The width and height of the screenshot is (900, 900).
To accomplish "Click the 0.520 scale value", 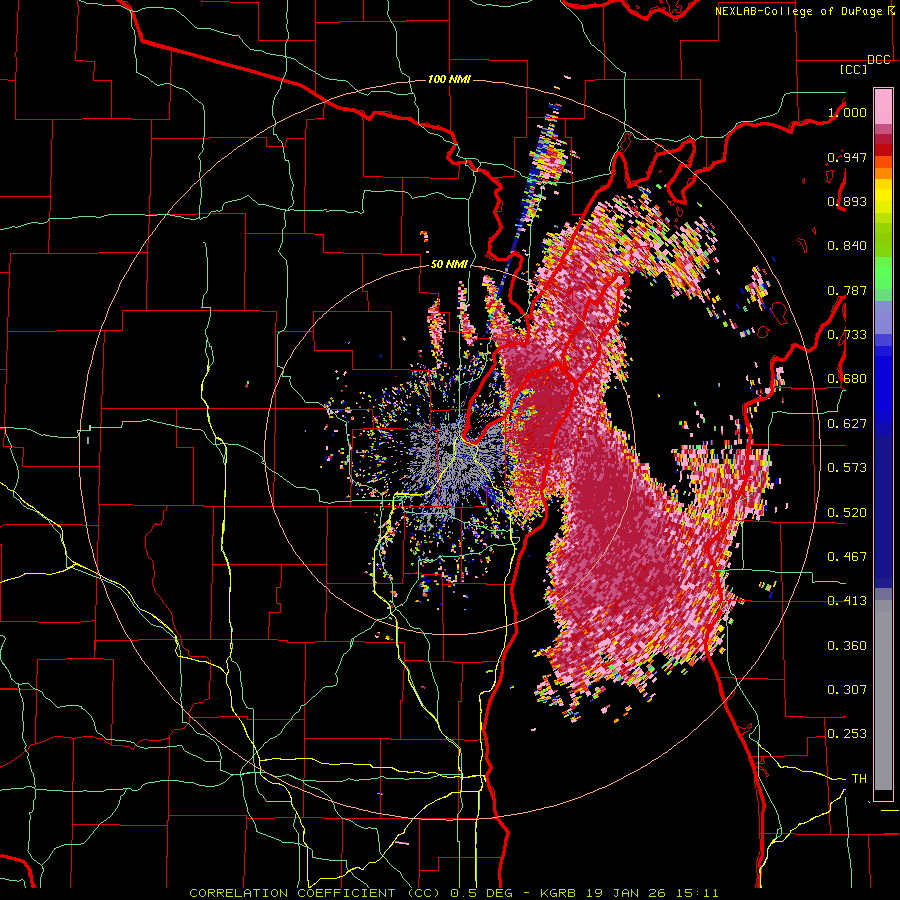I will (847, 513).
